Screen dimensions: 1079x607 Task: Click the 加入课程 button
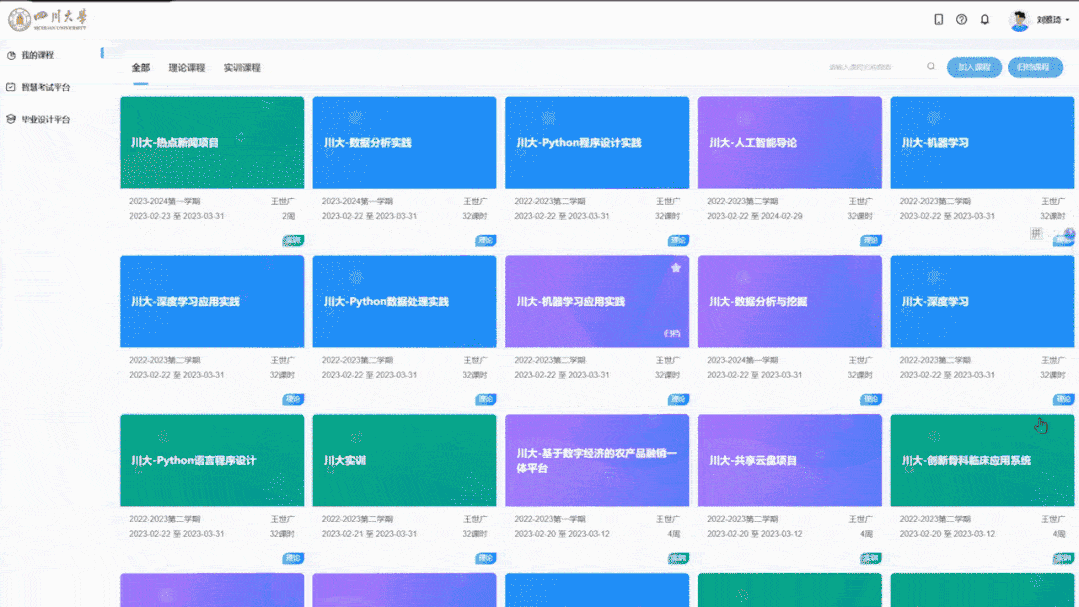click(x=974, y=67)
